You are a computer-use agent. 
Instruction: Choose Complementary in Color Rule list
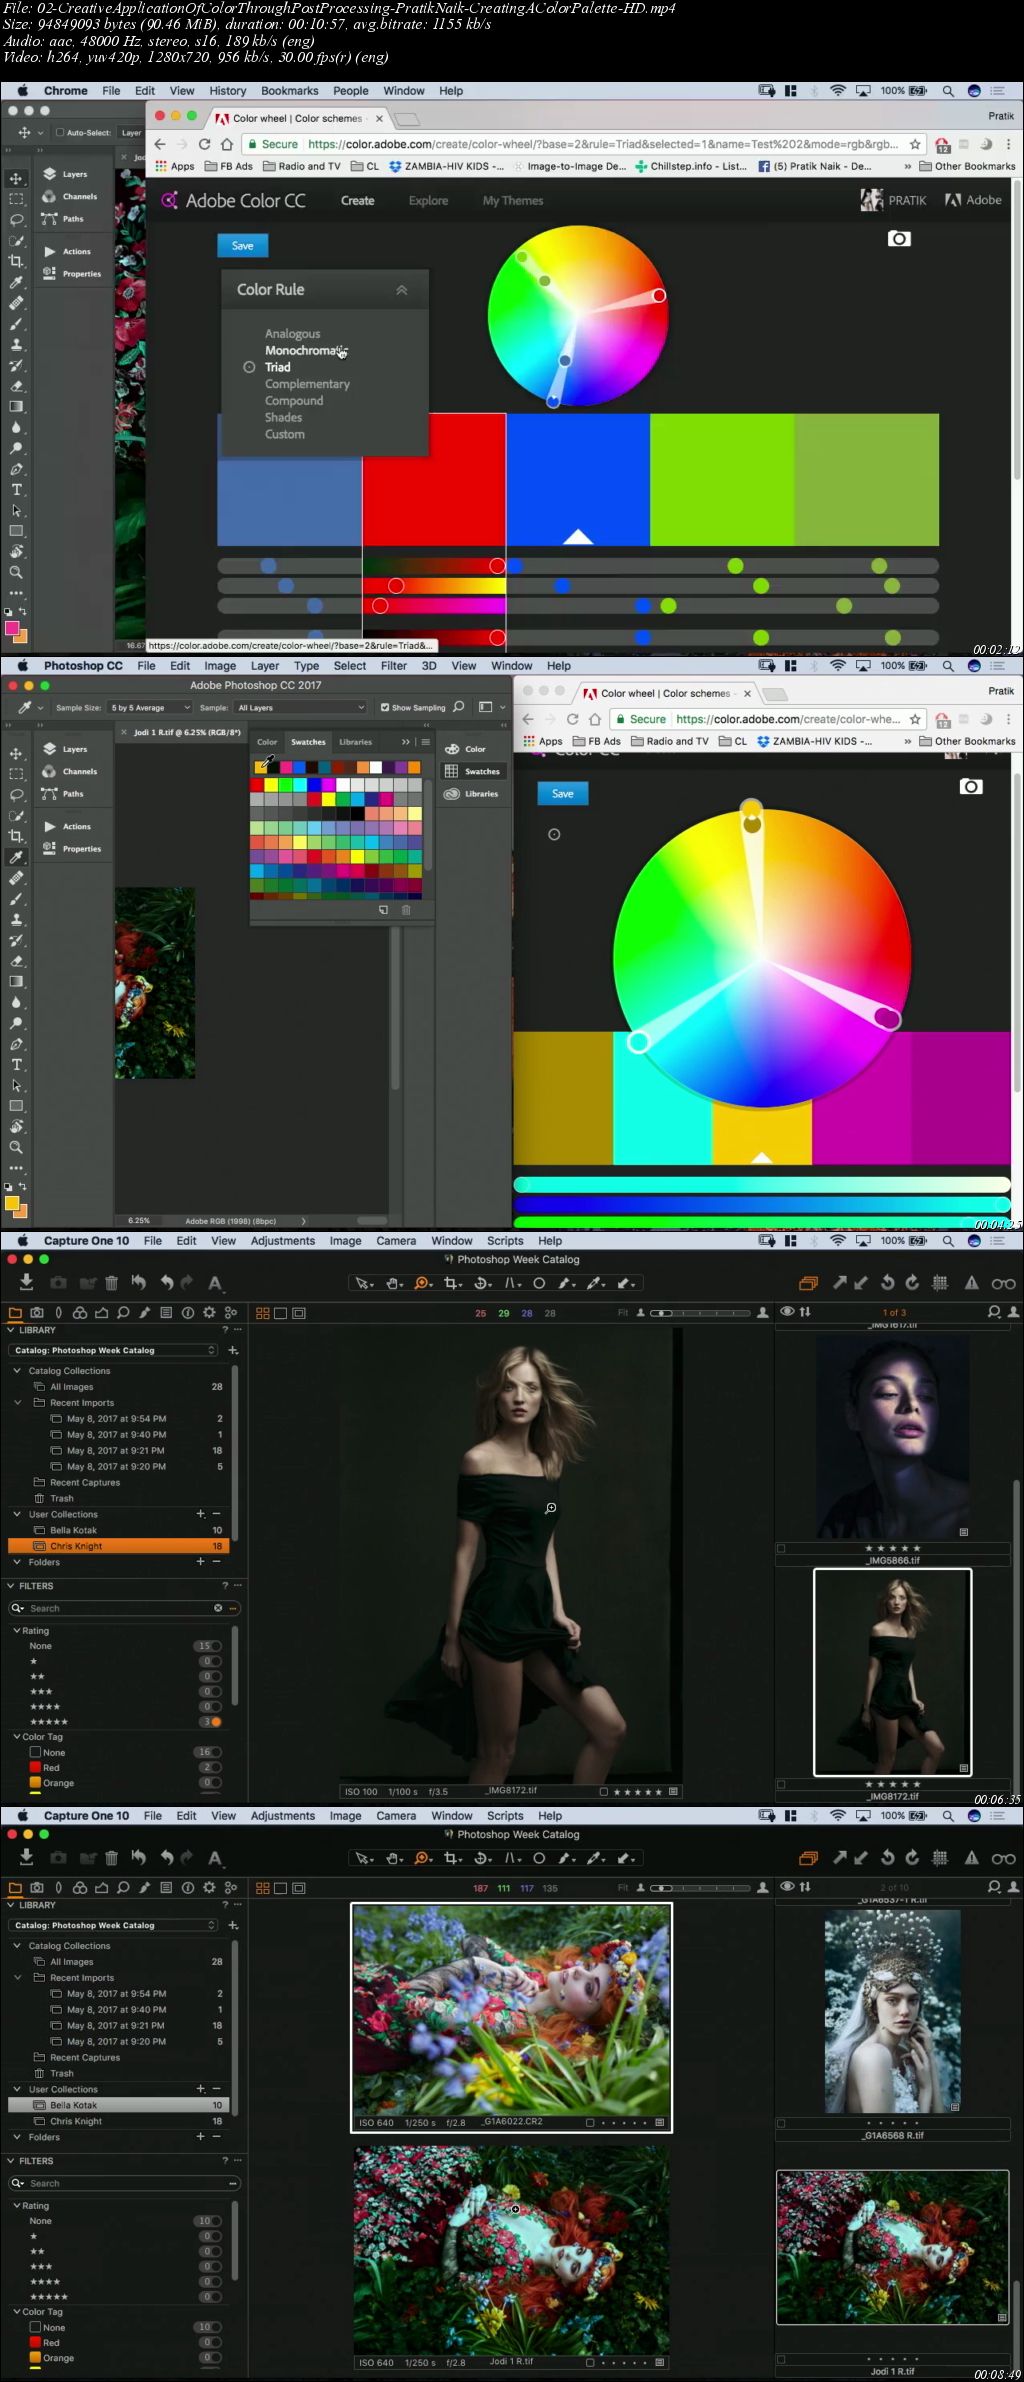tap(307, 384)
